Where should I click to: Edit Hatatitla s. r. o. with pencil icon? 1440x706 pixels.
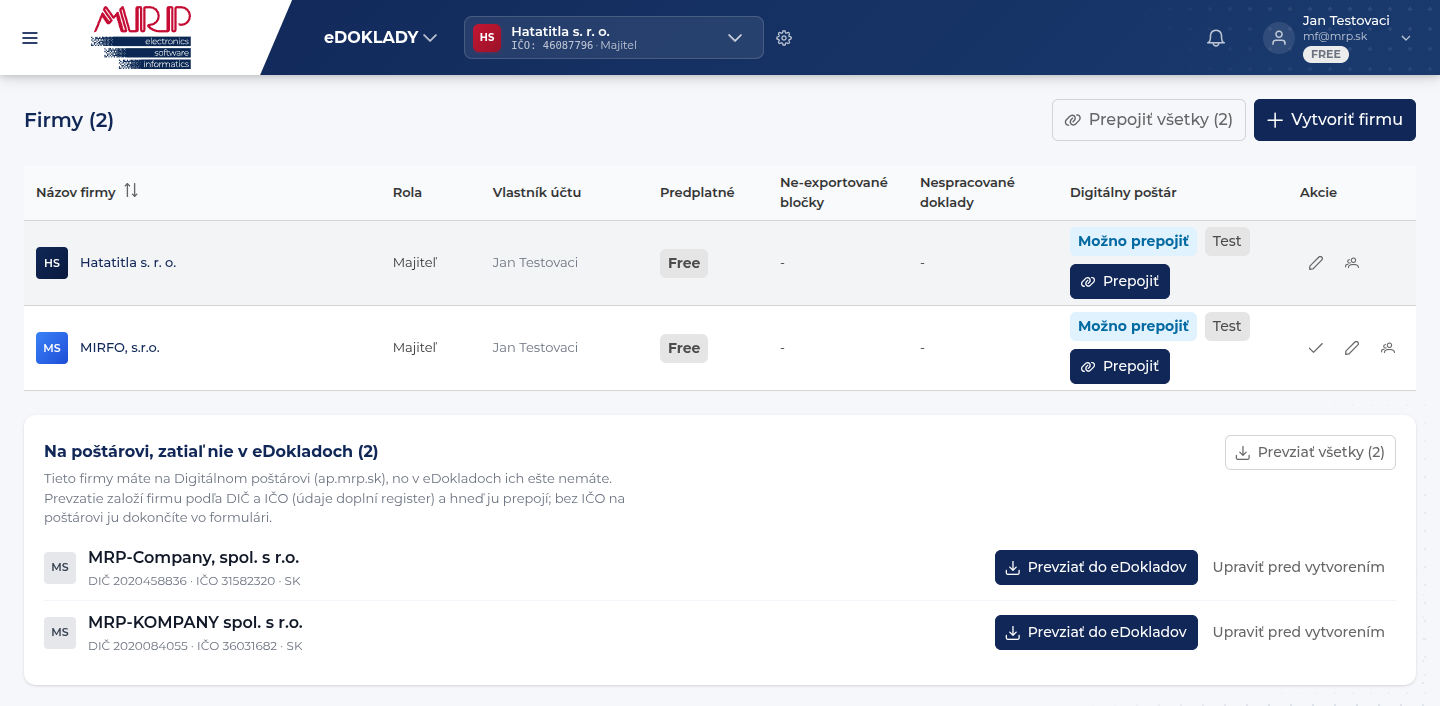click(1316, 263)
